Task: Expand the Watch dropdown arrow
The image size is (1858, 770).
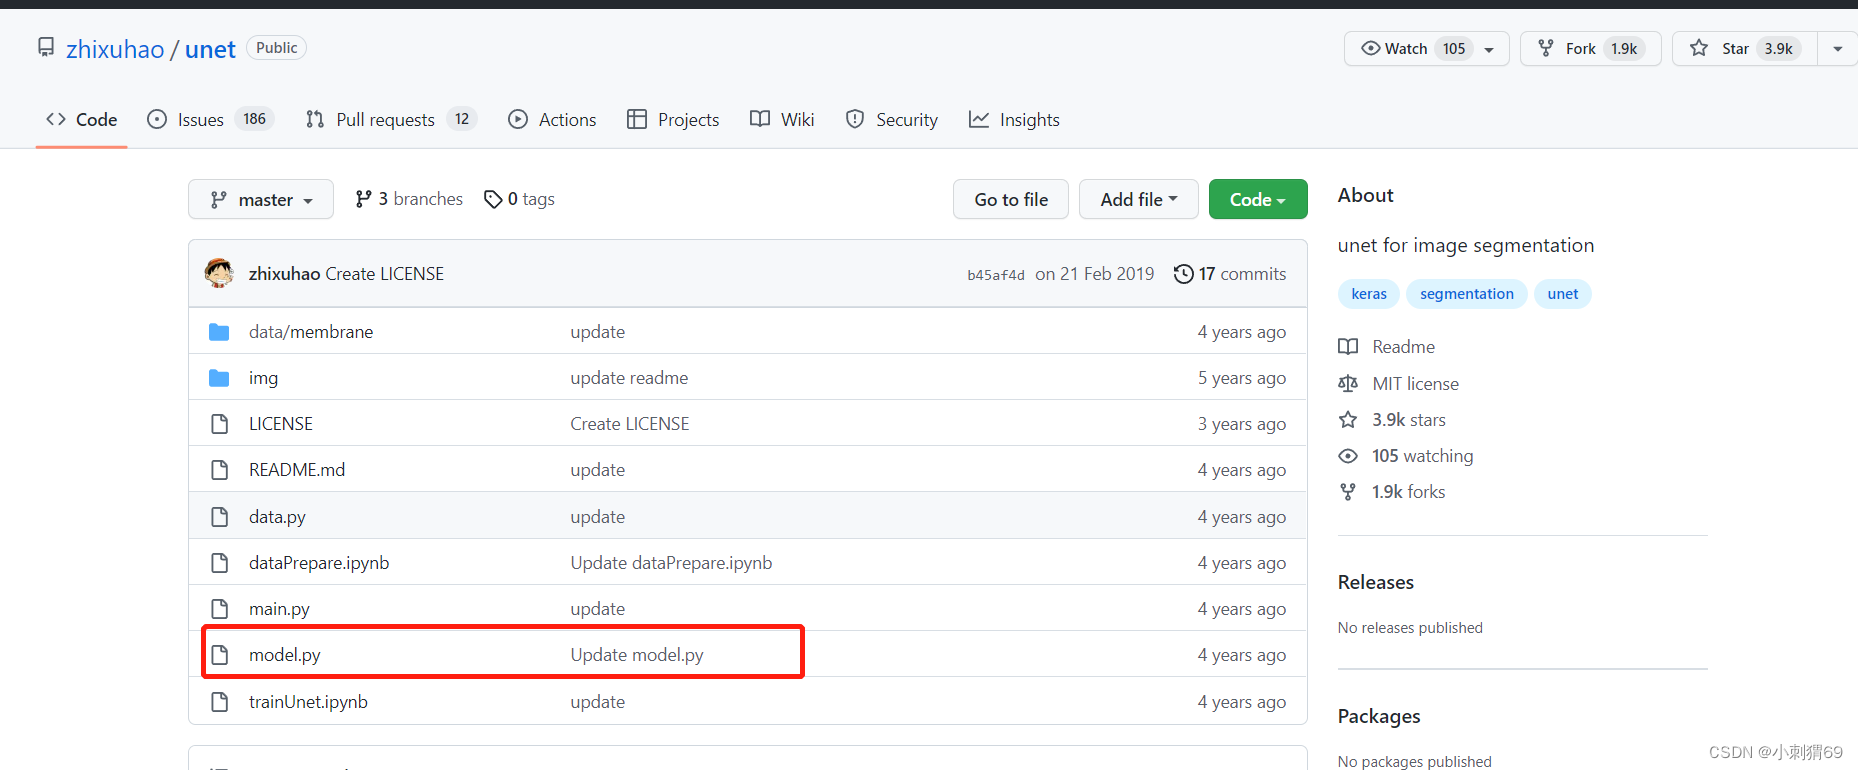Action: (x=1489, y=49)
